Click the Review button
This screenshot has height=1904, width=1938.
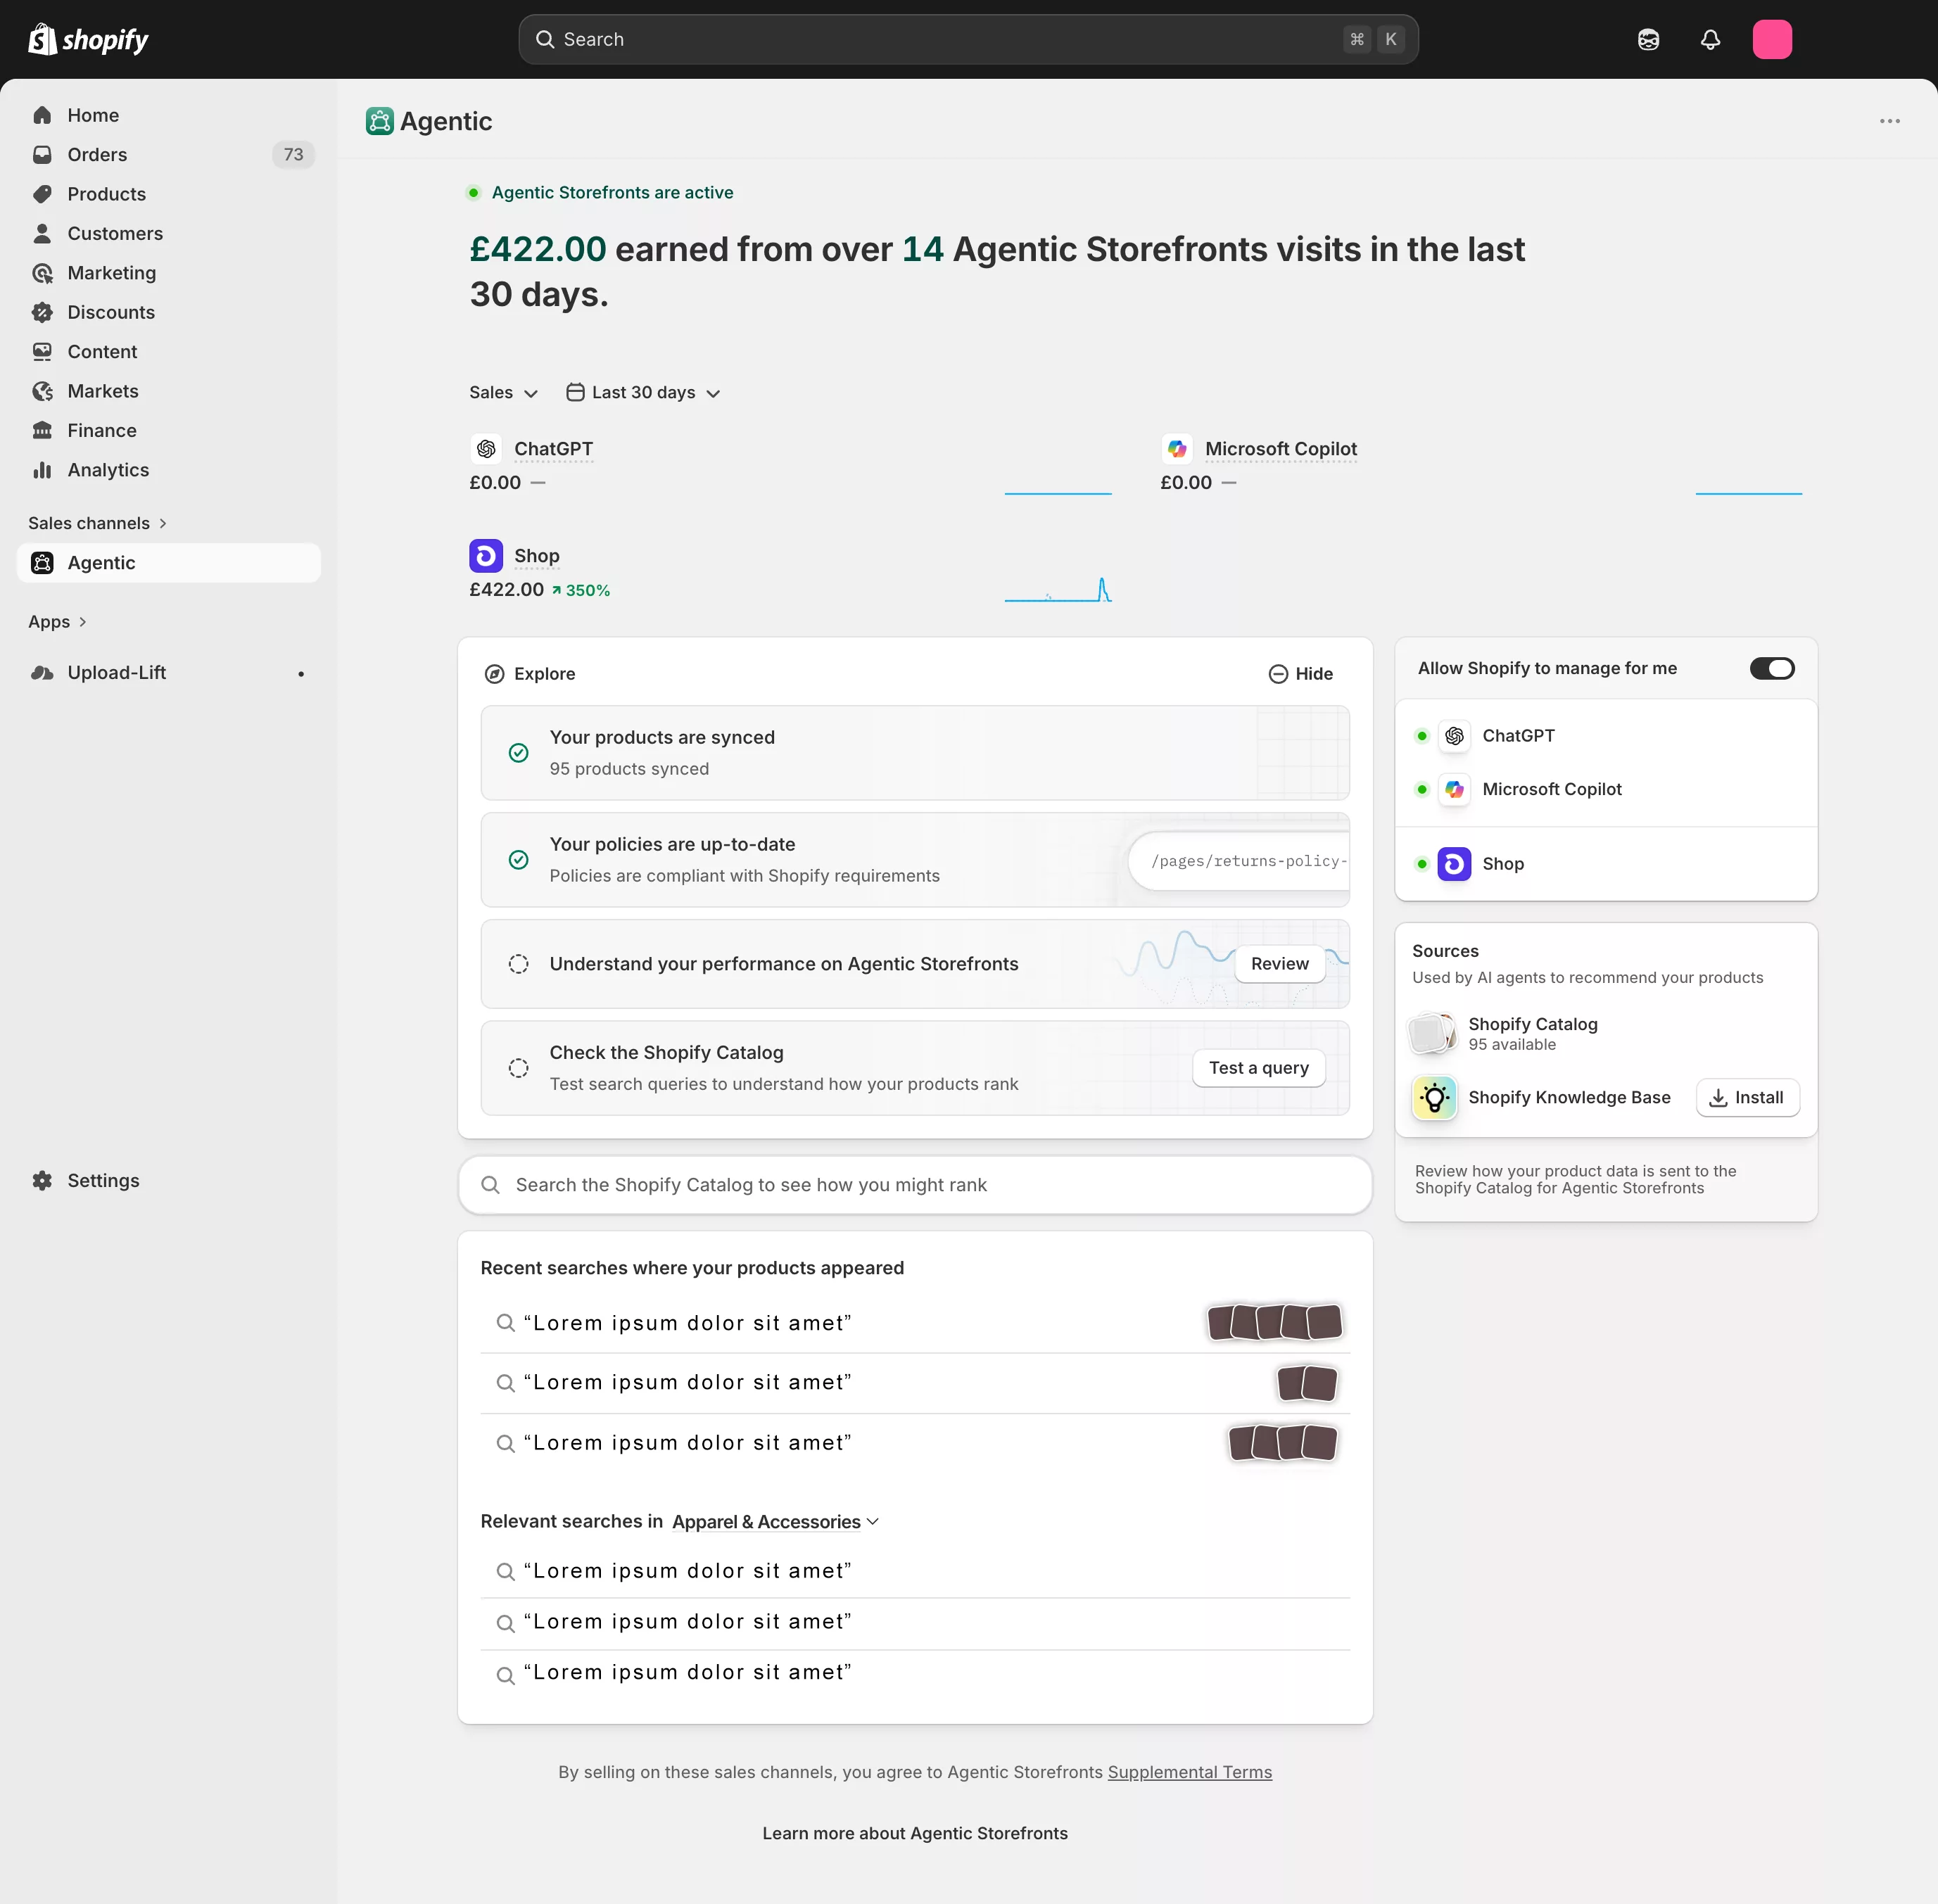click(x=1279, y=964)
